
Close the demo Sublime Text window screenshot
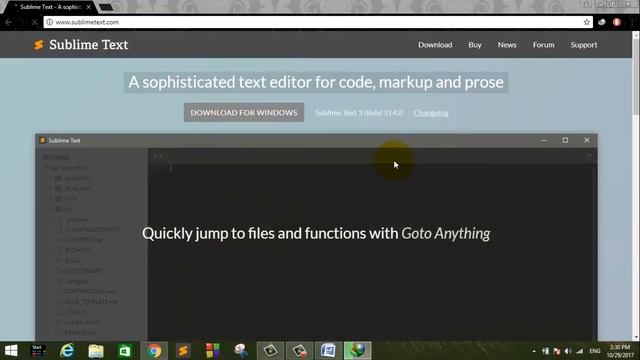(587, 140)
